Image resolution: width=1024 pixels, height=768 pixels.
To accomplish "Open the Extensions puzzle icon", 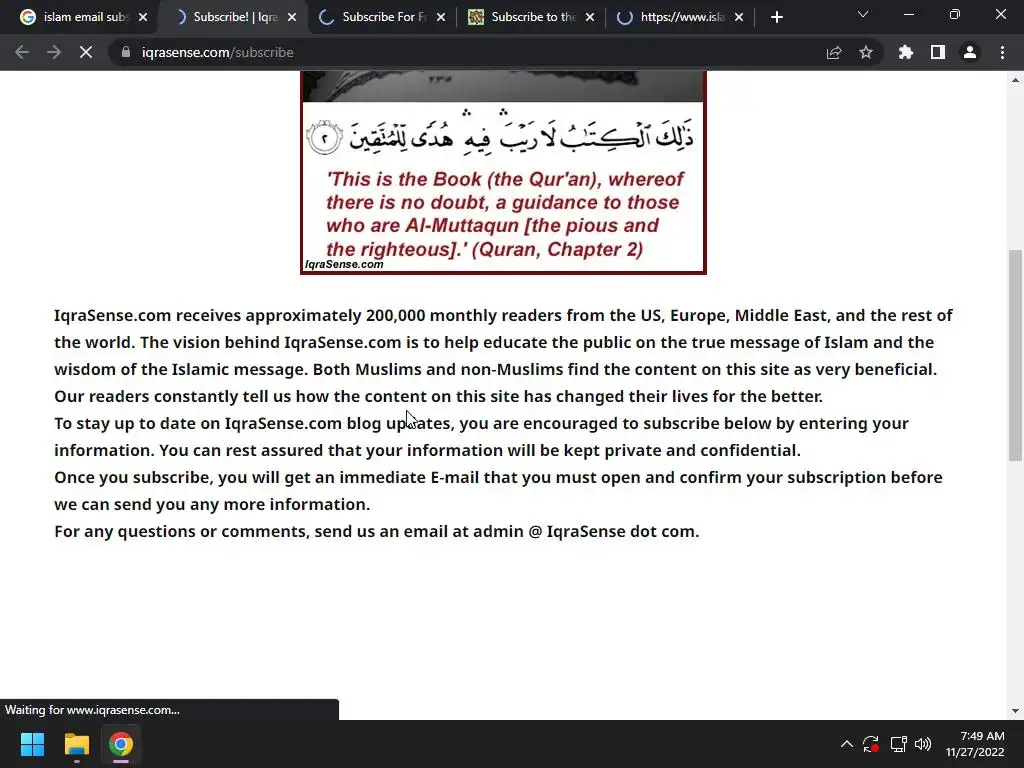I will point(905,52).
